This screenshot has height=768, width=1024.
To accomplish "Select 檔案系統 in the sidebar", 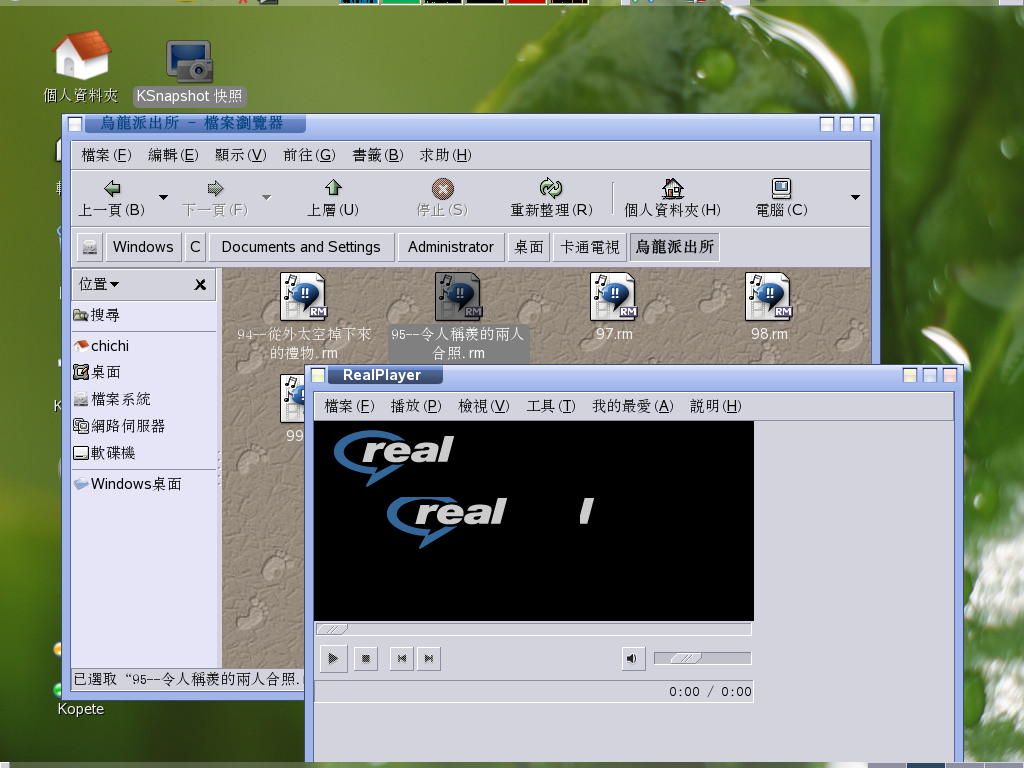I will tap(112, 399).
